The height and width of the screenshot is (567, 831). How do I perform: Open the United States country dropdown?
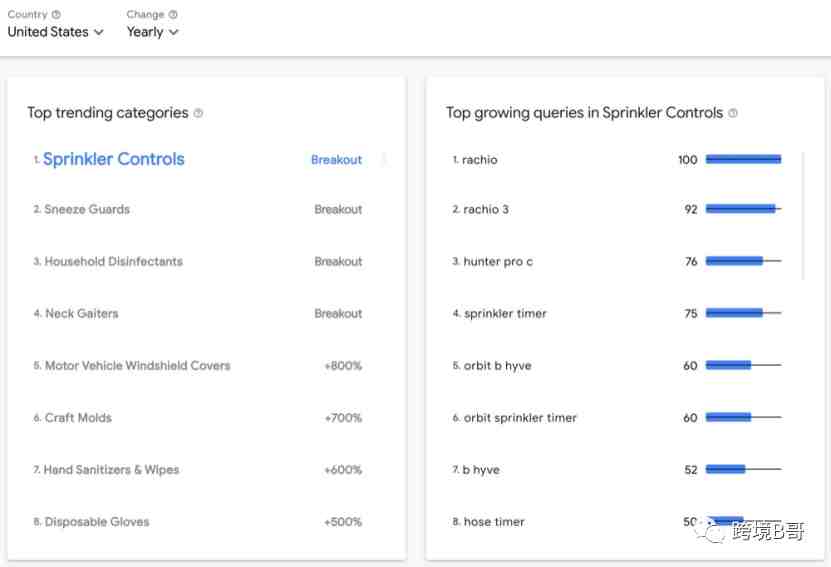55,32
